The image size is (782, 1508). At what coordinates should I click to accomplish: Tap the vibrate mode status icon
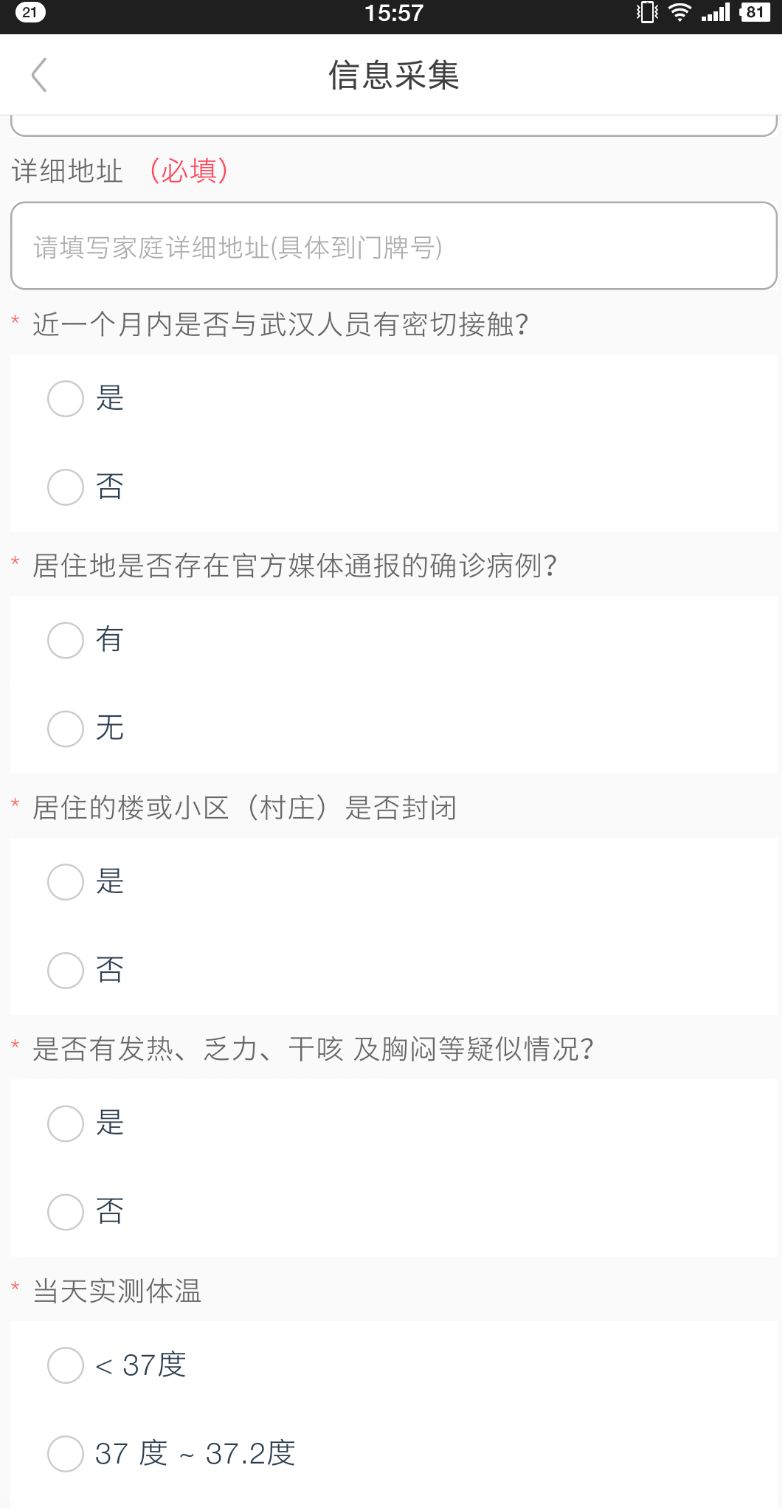[648, 13]
